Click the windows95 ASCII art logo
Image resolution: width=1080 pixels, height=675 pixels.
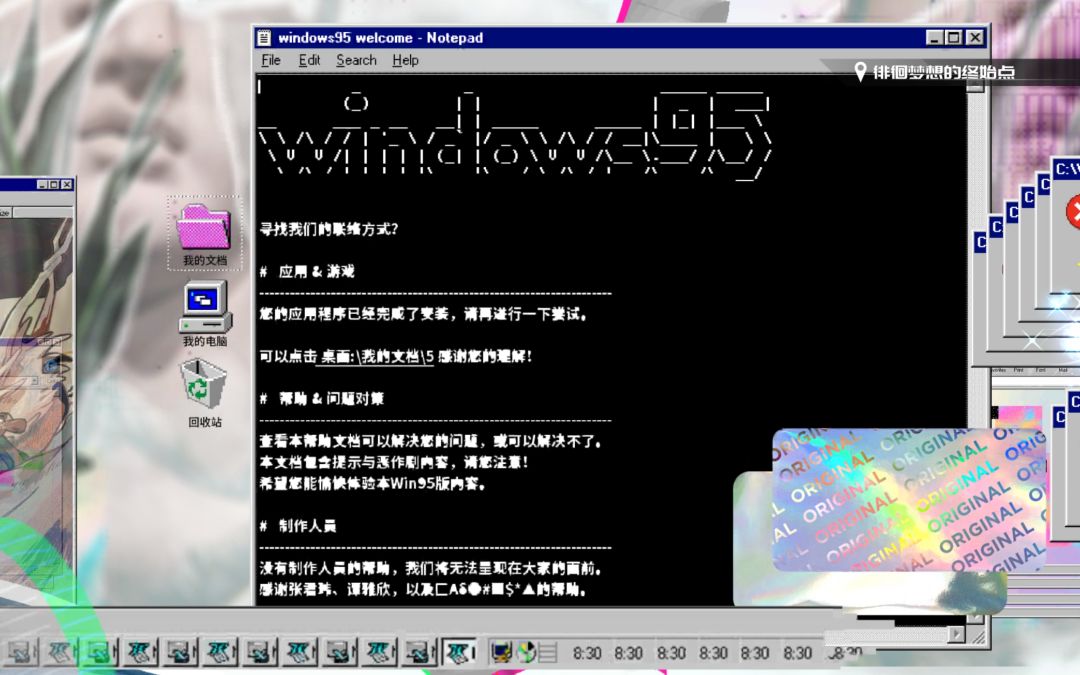point(515,135)
